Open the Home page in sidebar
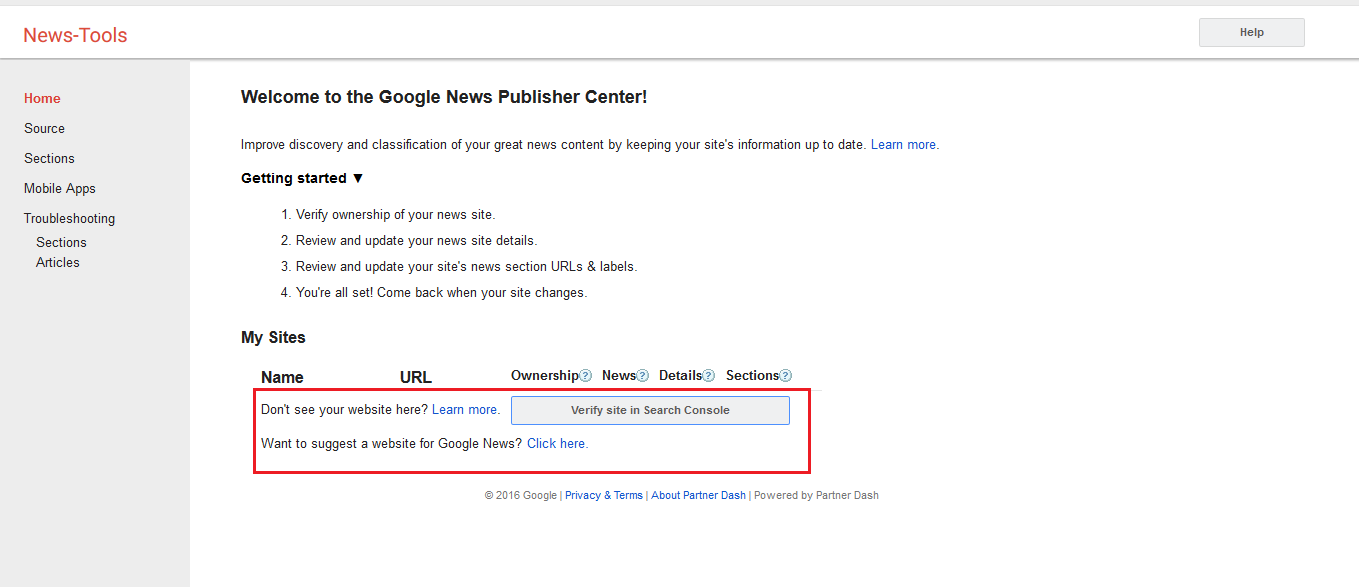 [42, 98]
